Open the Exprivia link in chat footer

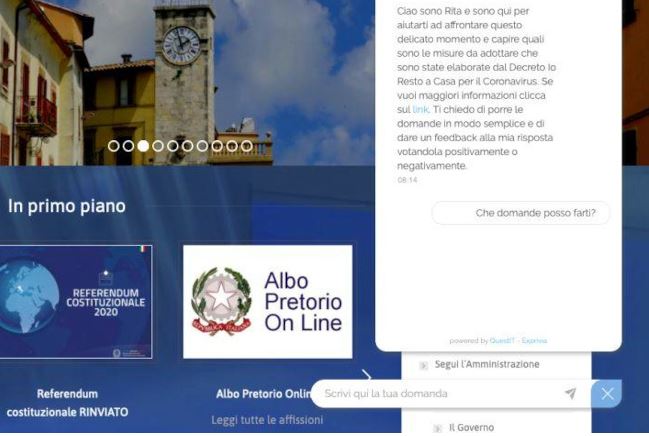pos(534,341)
